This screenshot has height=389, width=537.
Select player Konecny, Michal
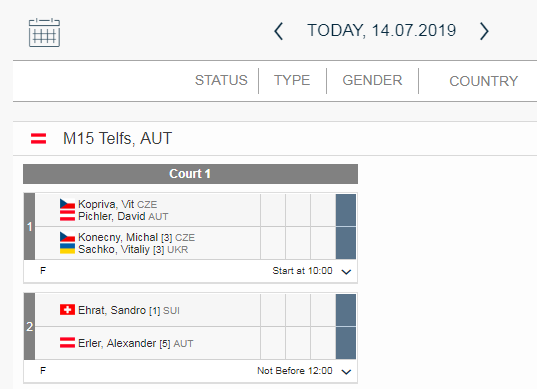click(118, 237)
